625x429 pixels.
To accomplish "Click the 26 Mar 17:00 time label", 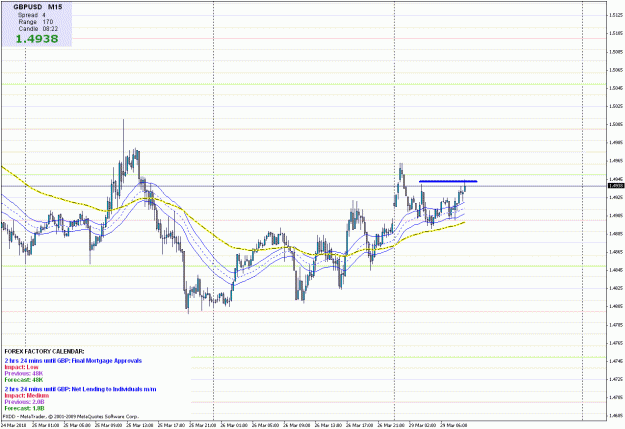I will (x=360, y=425).
